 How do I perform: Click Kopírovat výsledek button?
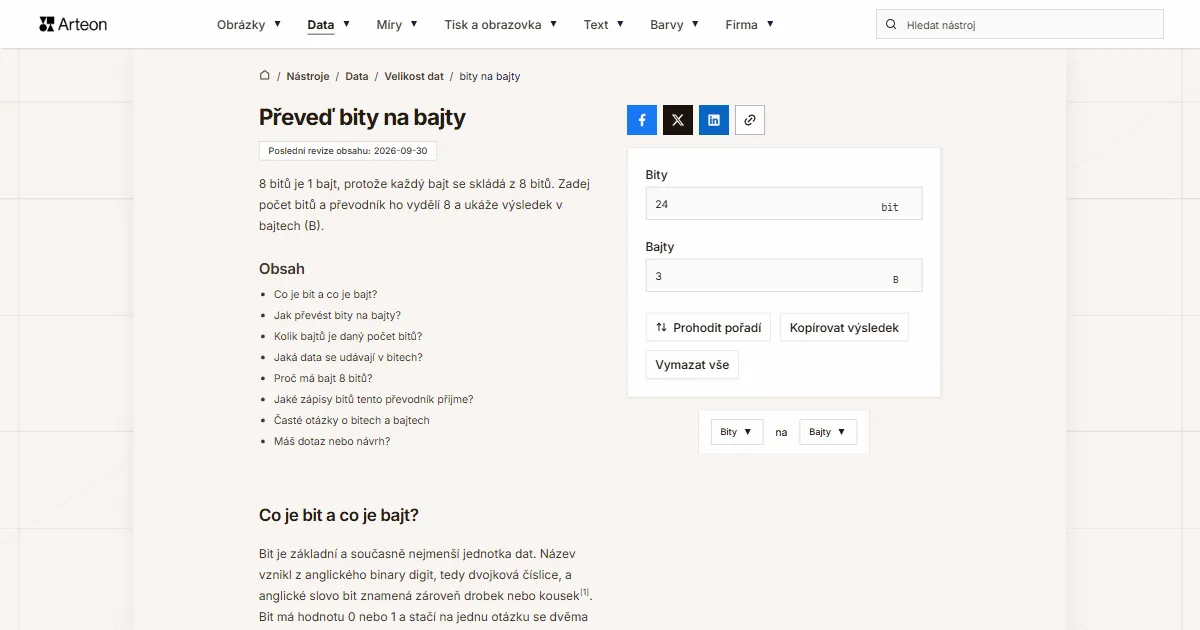(844, 327)
